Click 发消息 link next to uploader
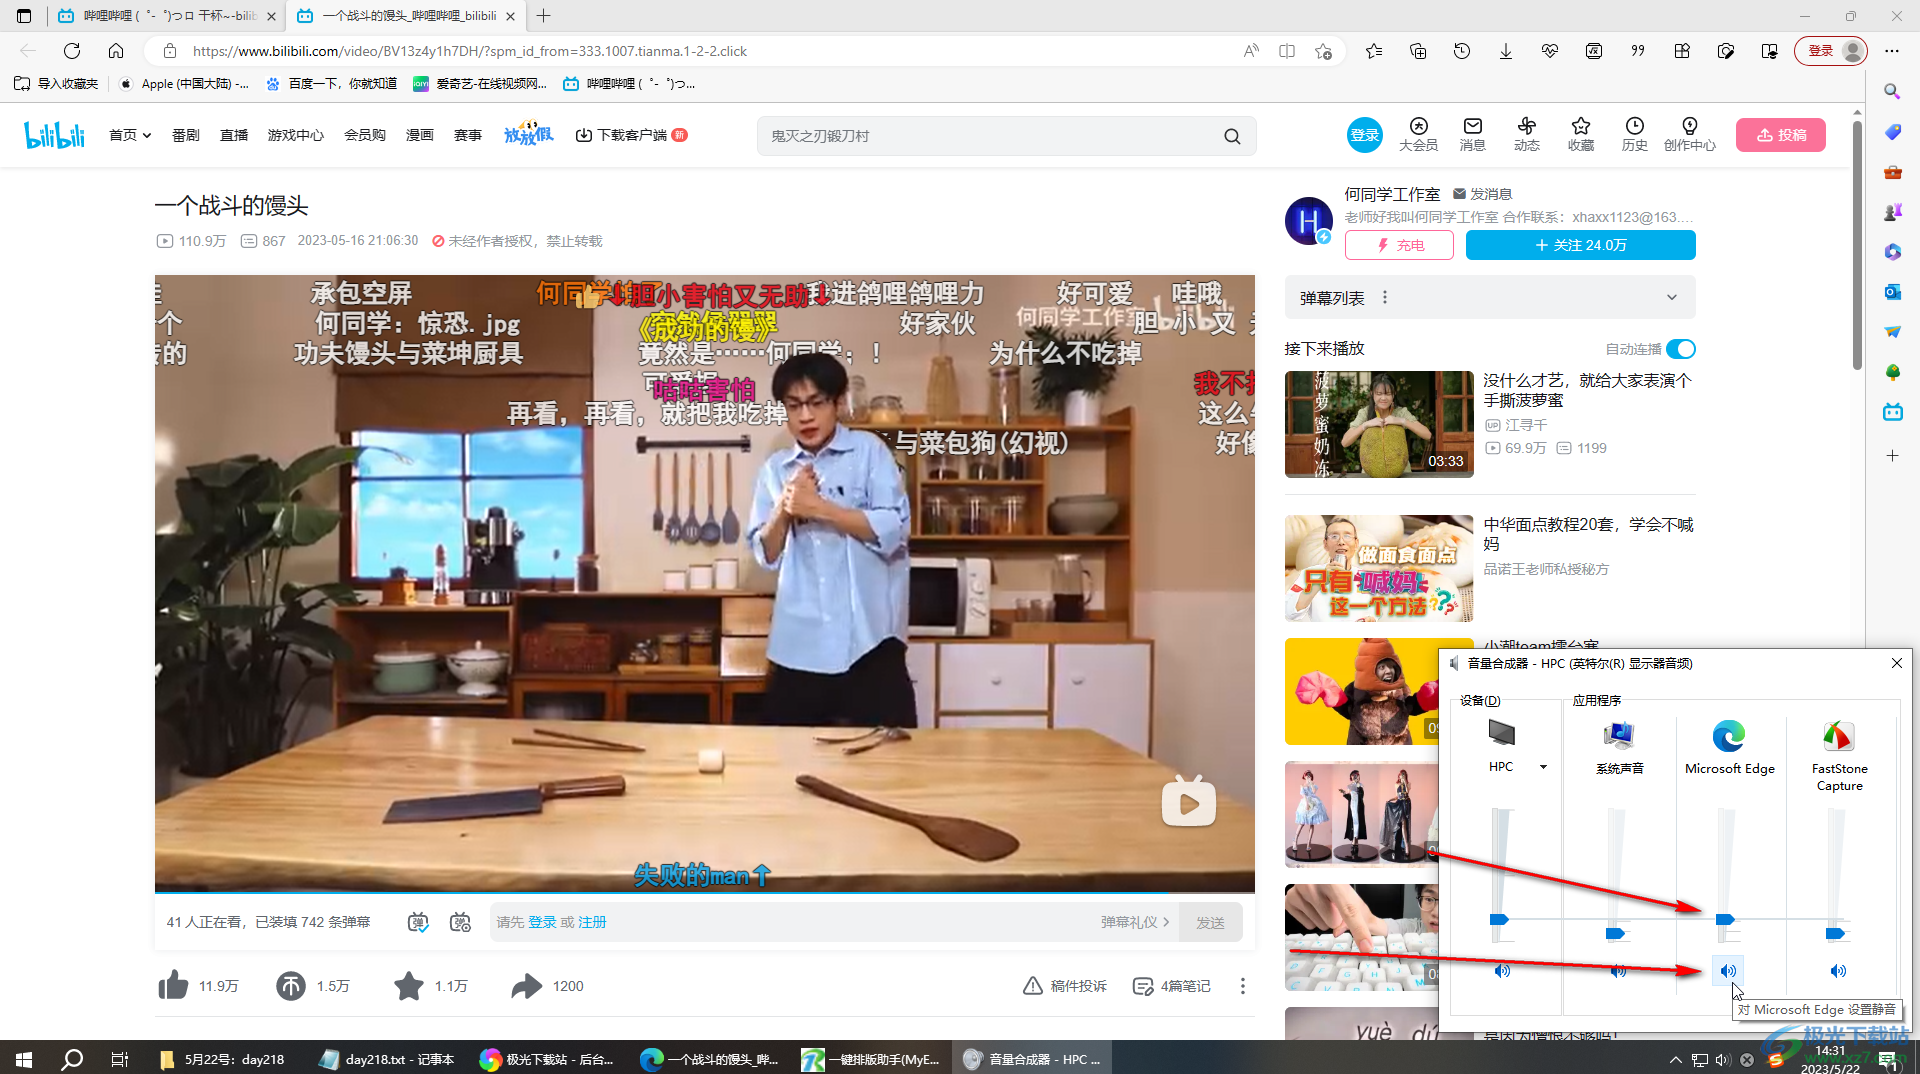This screenshot has height=1074, width=1920. [x=1482, y=194]
